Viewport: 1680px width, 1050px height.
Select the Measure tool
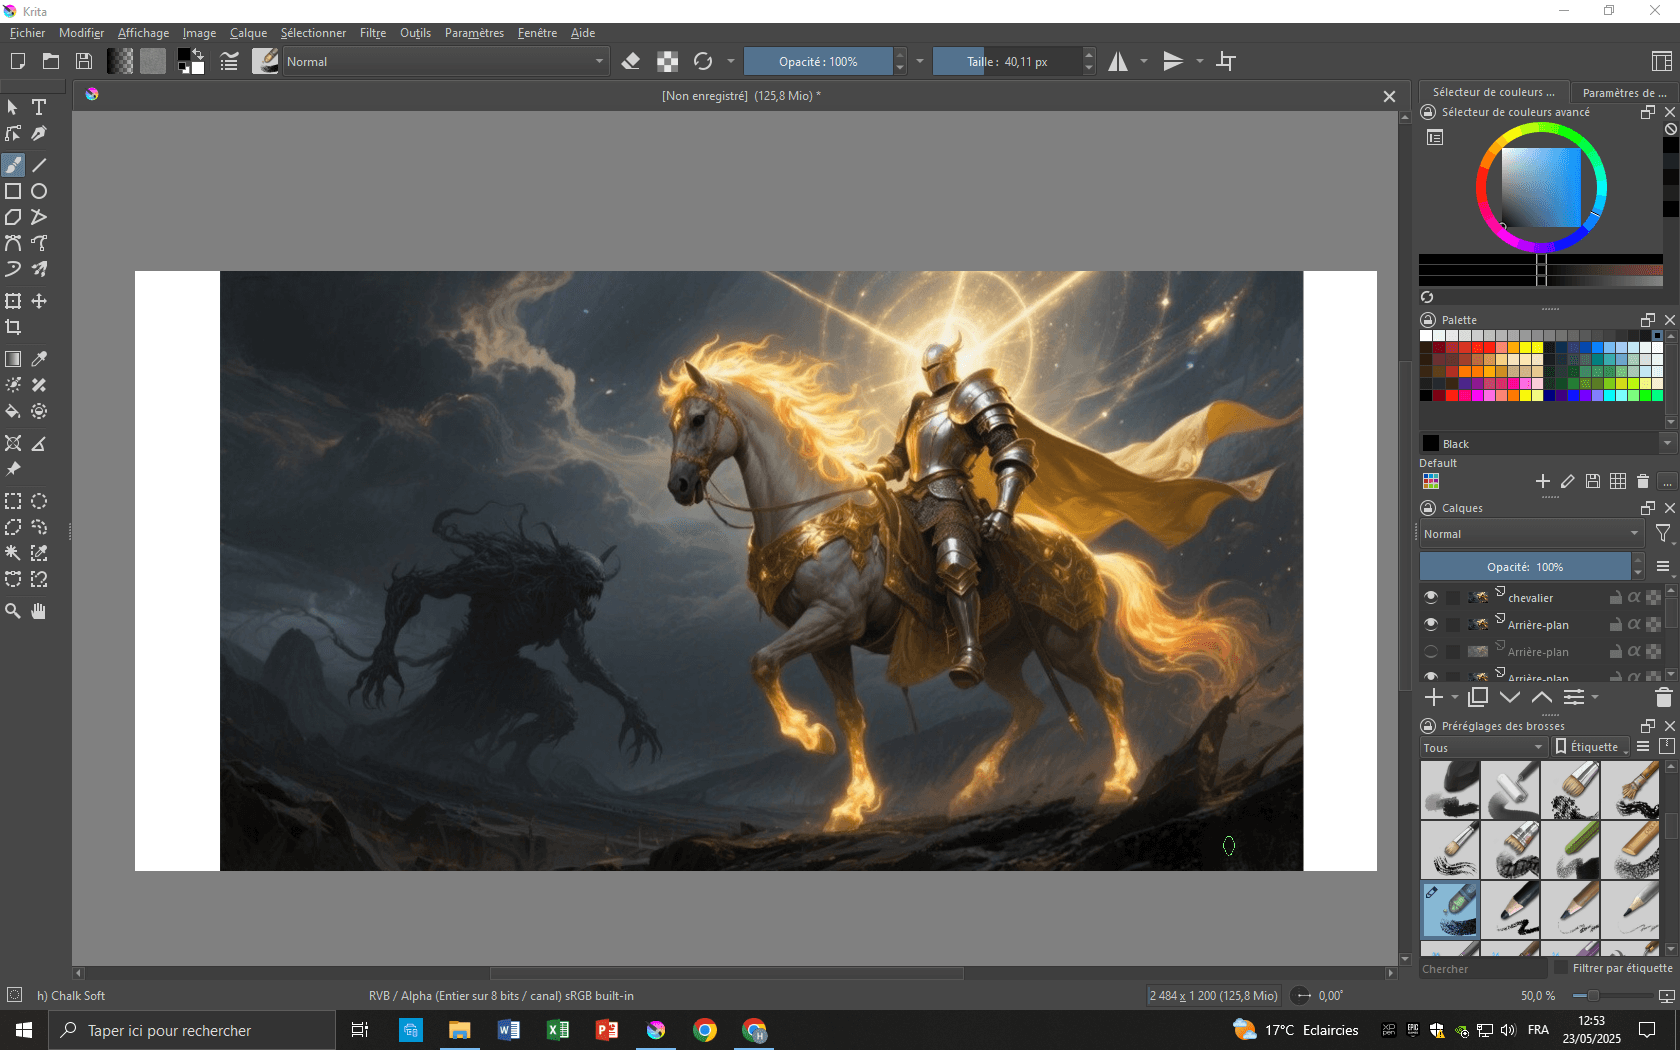click(39, 443)
